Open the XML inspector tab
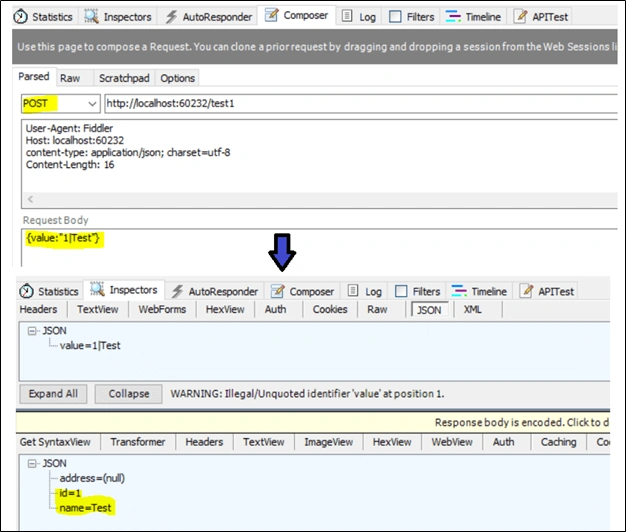626x532 pixels. pyautogui.click(x=473, y=309)
